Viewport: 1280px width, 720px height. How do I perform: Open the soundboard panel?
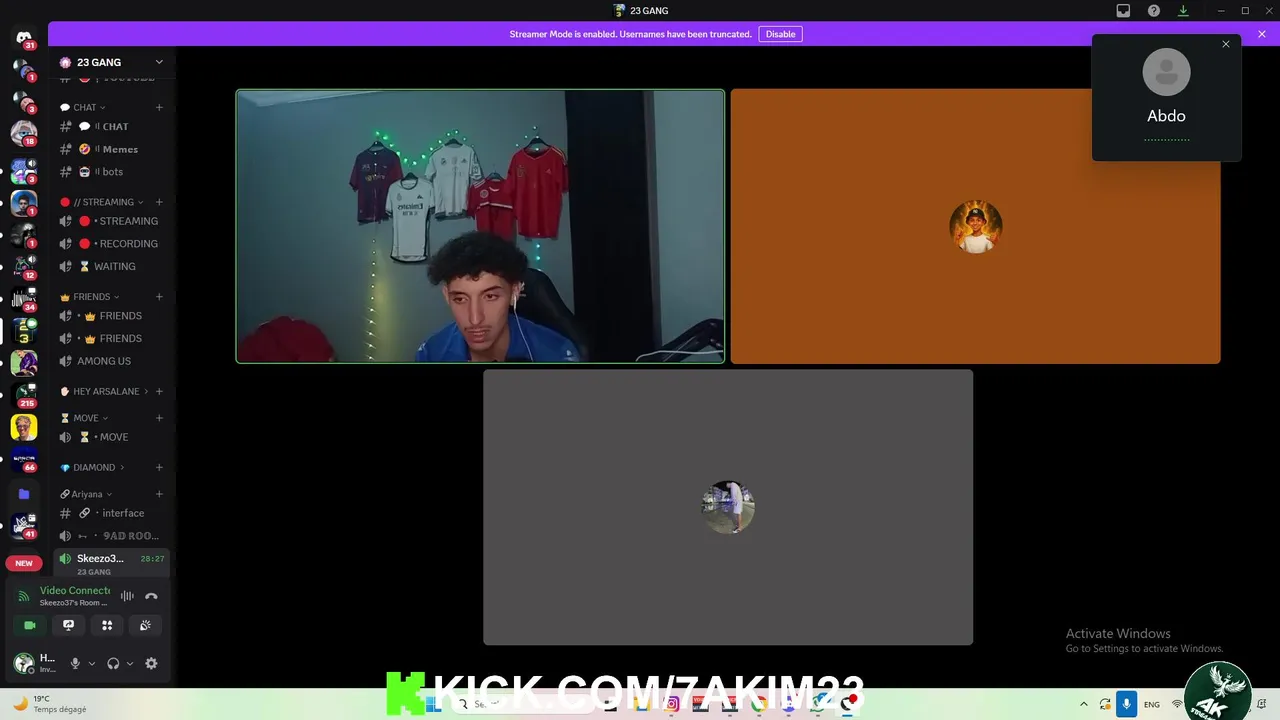pos(145,625)
